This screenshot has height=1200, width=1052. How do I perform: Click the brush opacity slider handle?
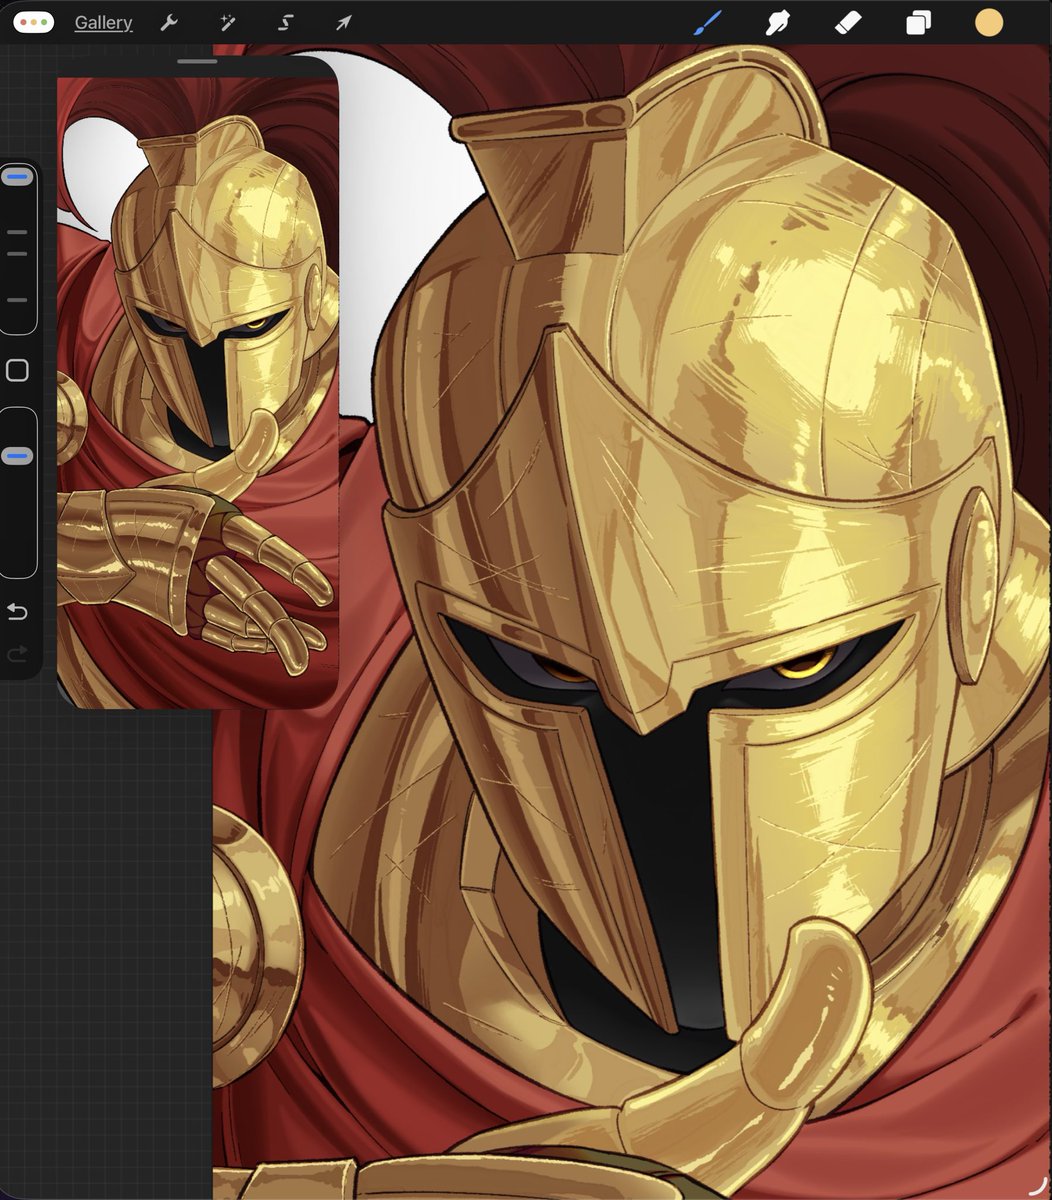[x=17, y=456]
